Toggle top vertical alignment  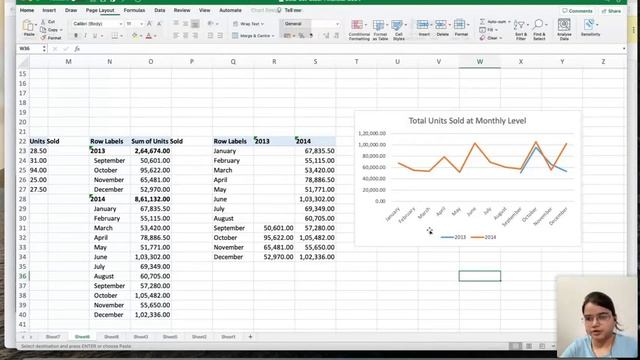coord(176,24)
